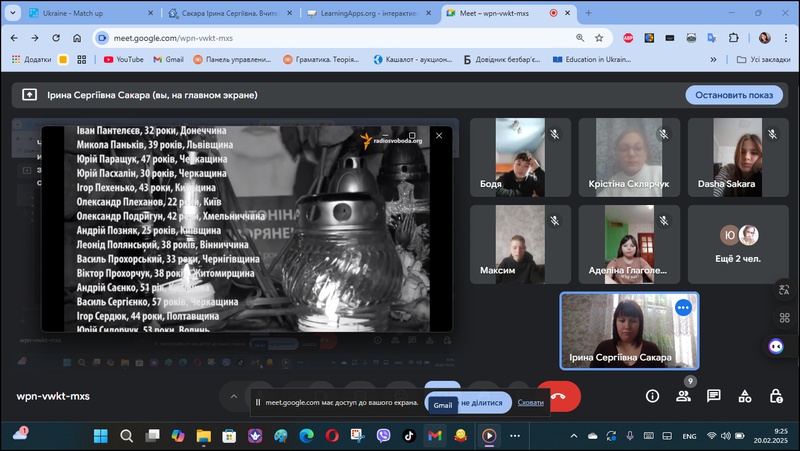This screenshot has height=451, width=800.
Task: Toggle Бодя's muted microphone indicator
Action: tap(553, 133)
